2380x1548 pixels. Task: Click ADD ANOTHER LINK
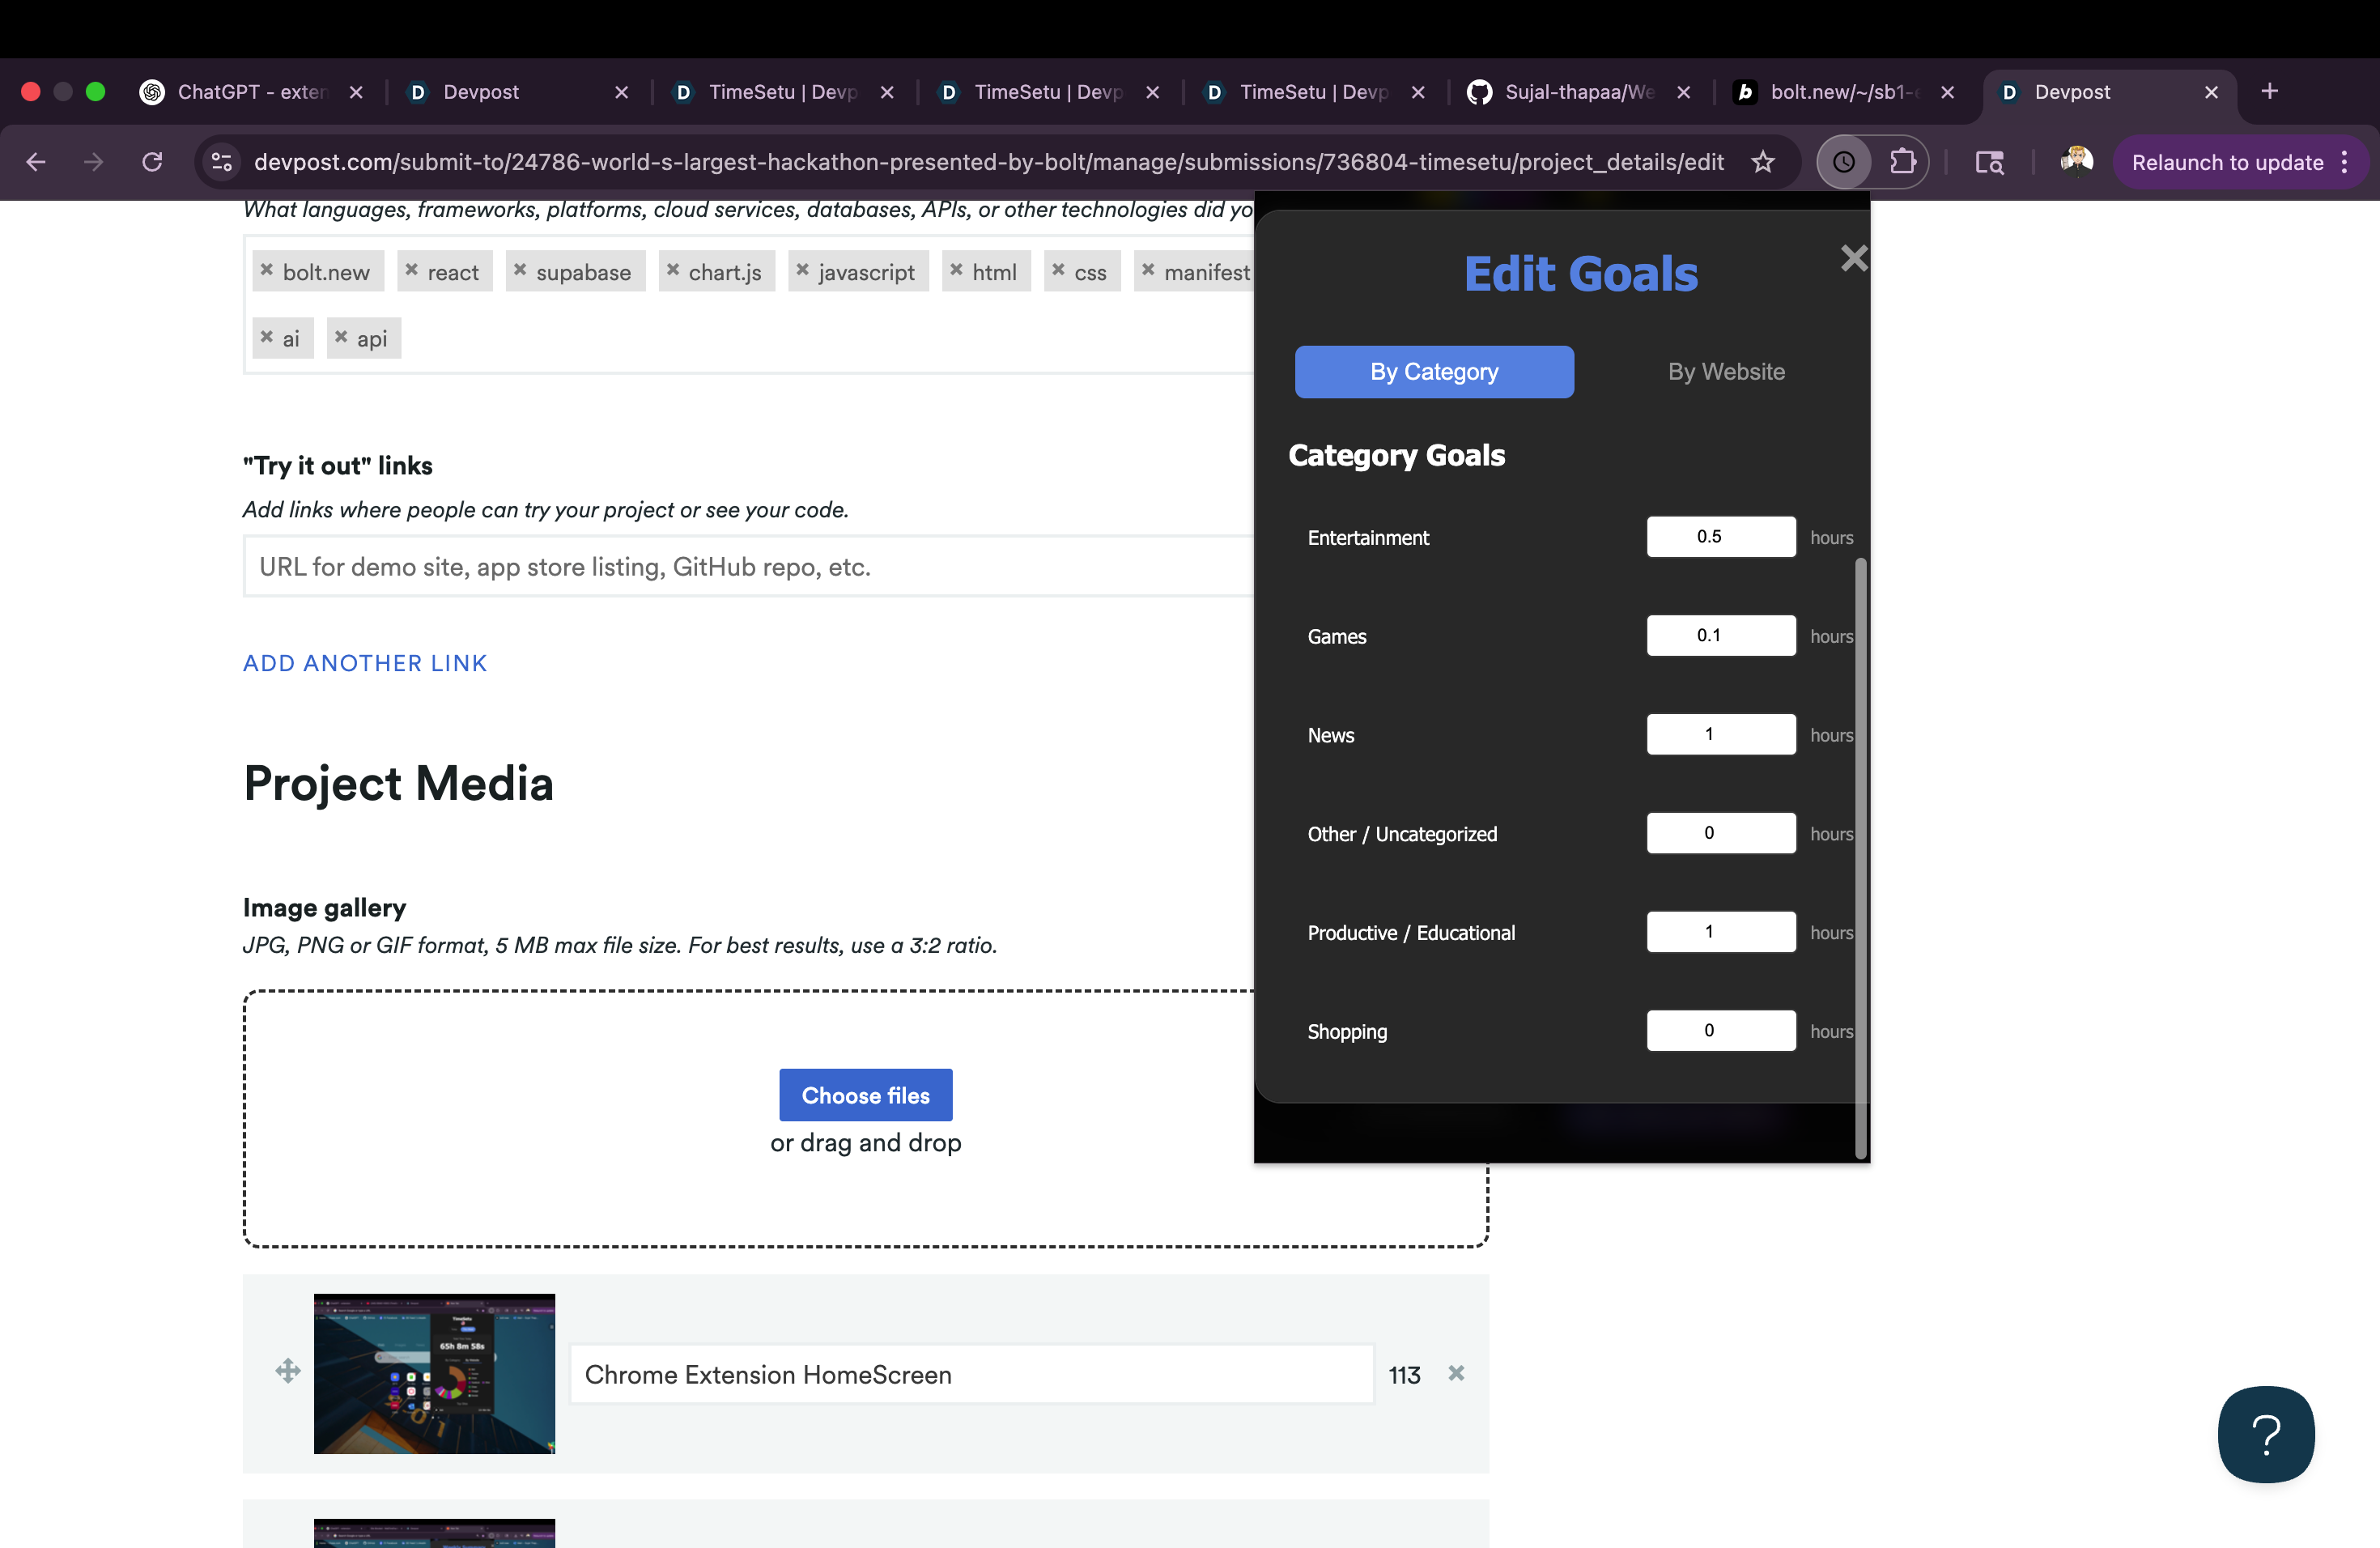tap(365, 663)
